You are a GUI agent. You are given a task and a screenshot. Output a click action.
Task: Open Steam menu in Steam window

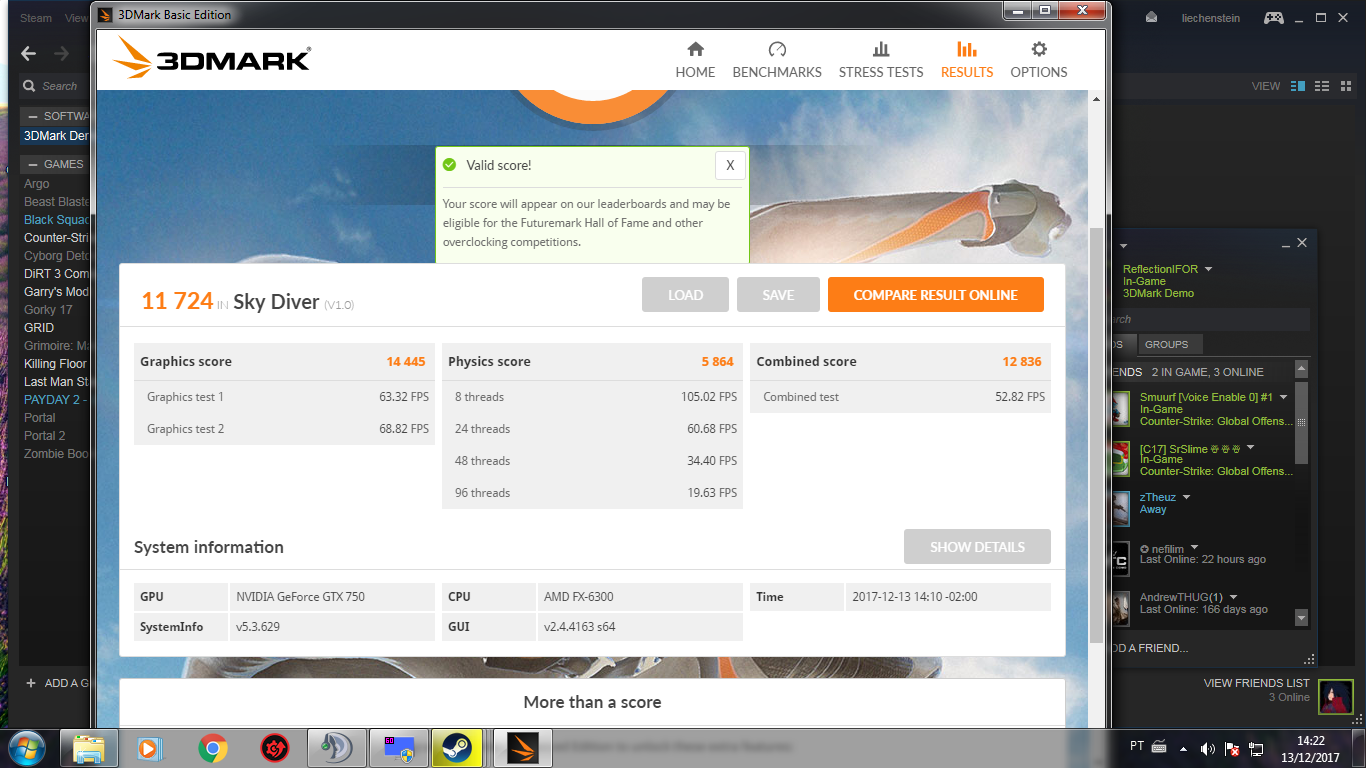tap(36, 18)
